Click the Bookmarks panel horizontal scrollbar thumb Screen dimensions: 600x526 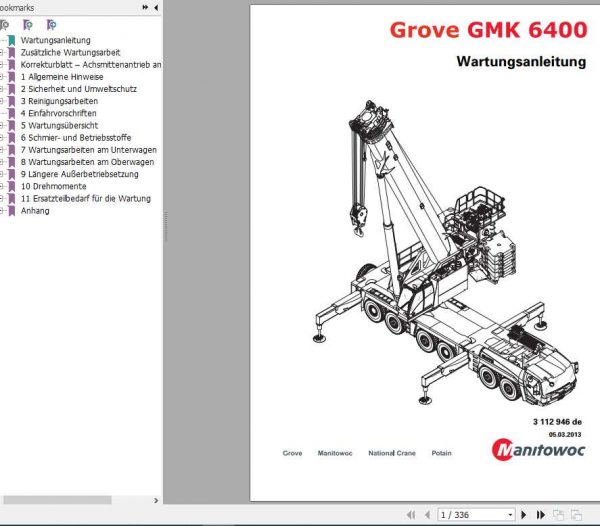[x=57, y=500]
